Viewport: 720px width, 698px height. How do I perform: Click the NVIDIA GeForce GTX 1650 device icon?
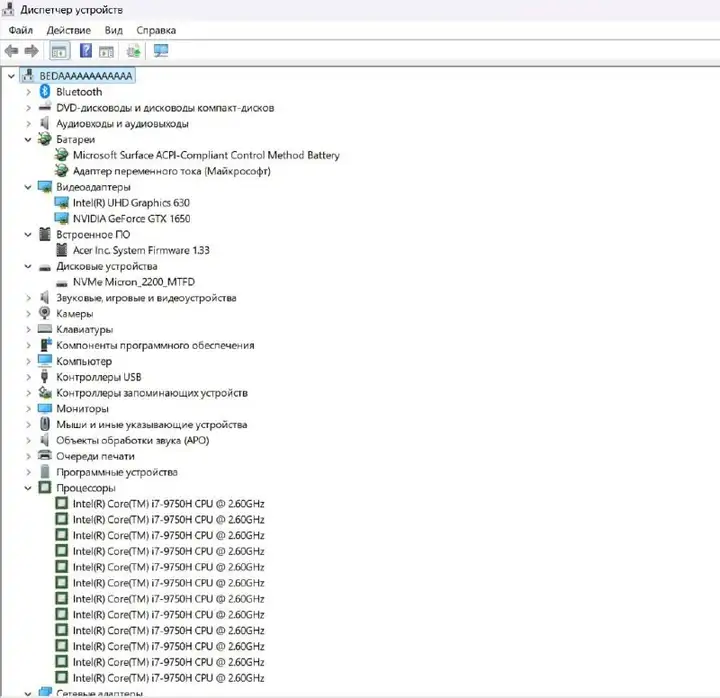click(61, 218)
